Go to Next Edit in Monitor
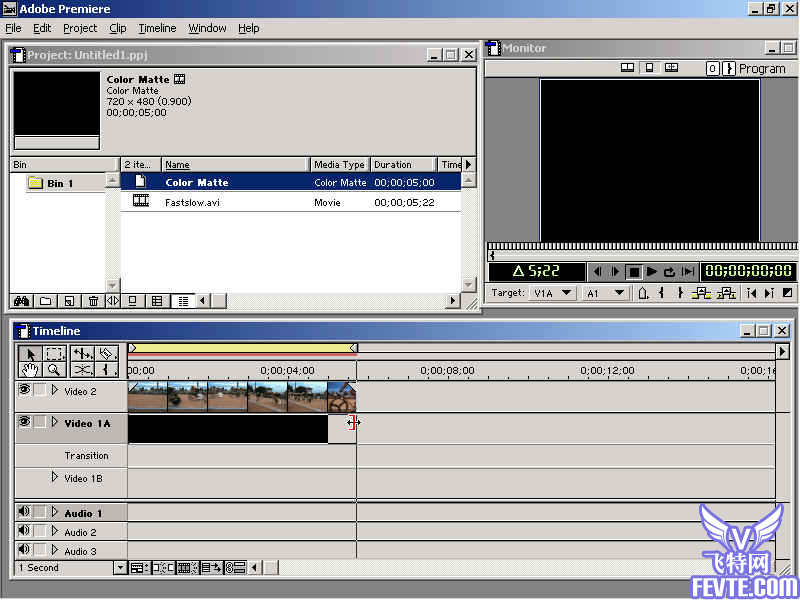800x600 pixels. [769, 293]
